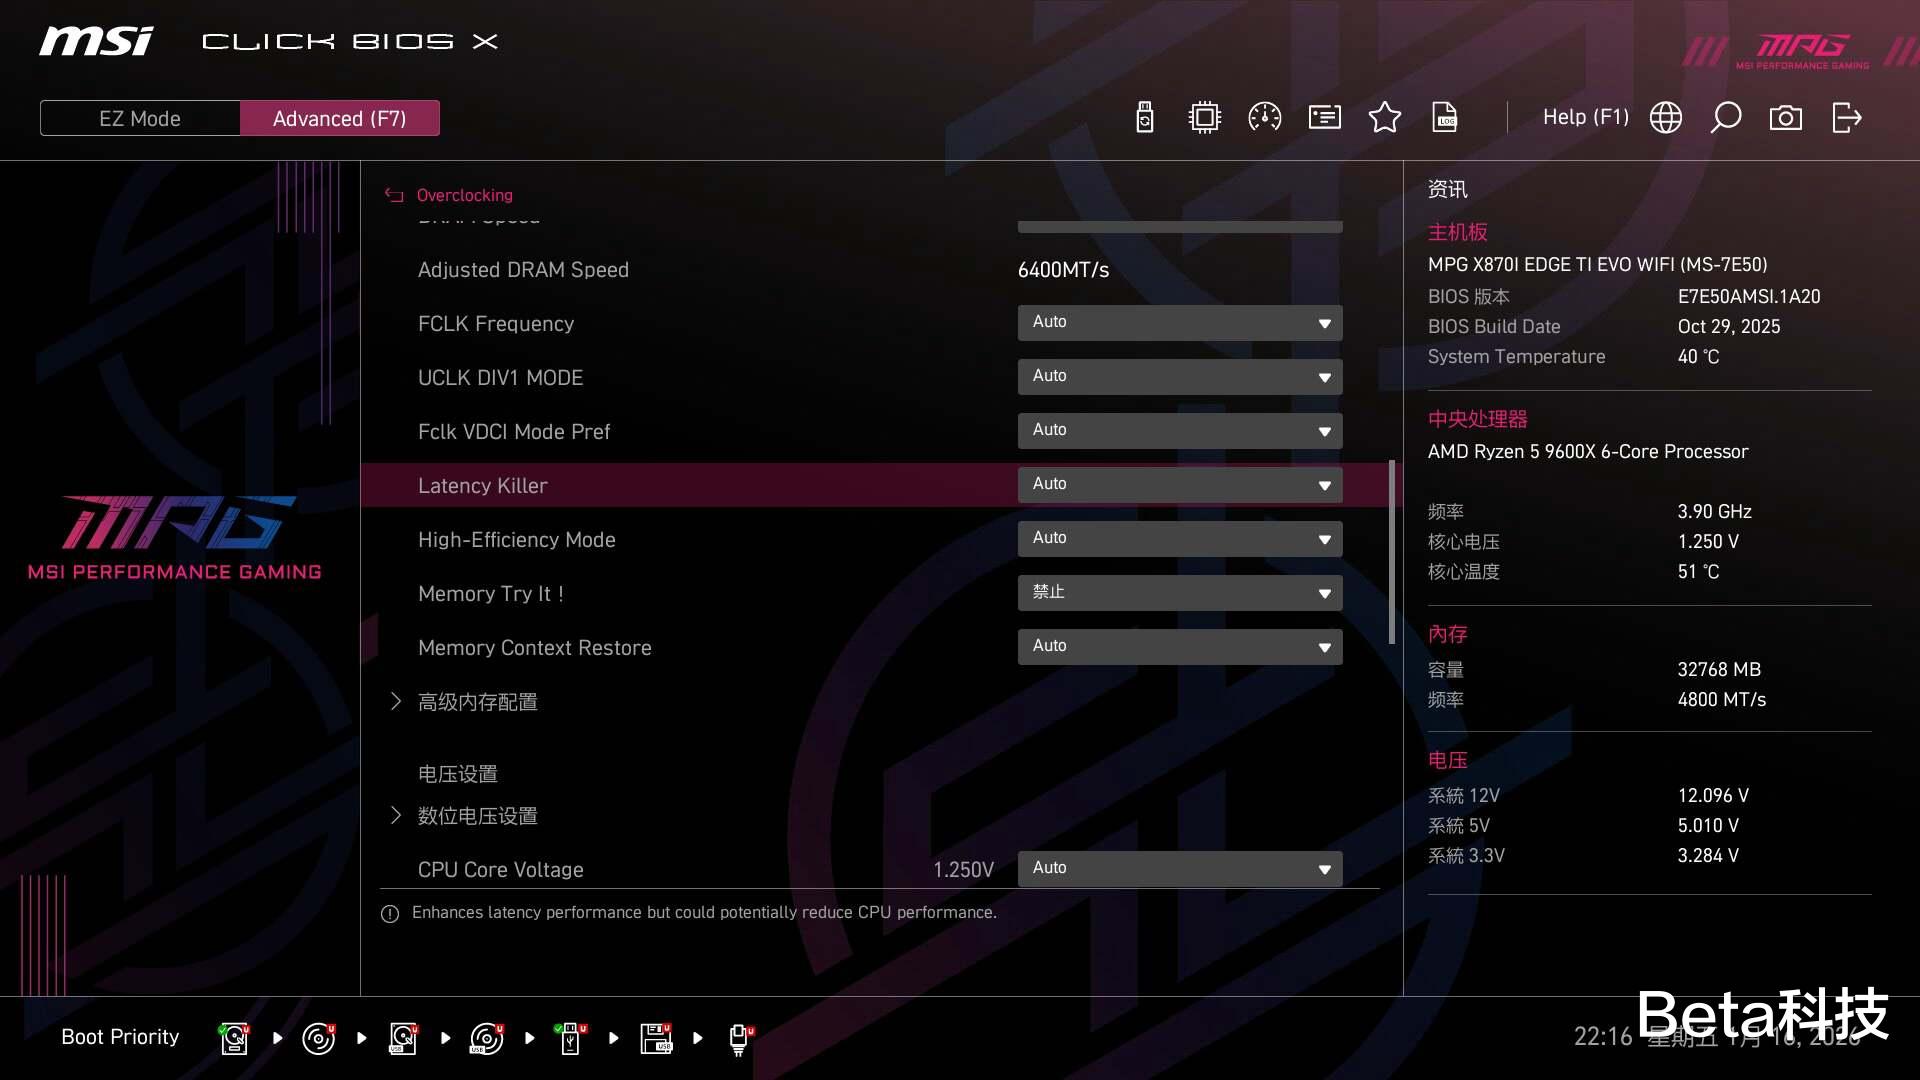Viewport: 1920px width, 1080px height.
Task: Switch to EZ Mode
Action: coord(140,118)
